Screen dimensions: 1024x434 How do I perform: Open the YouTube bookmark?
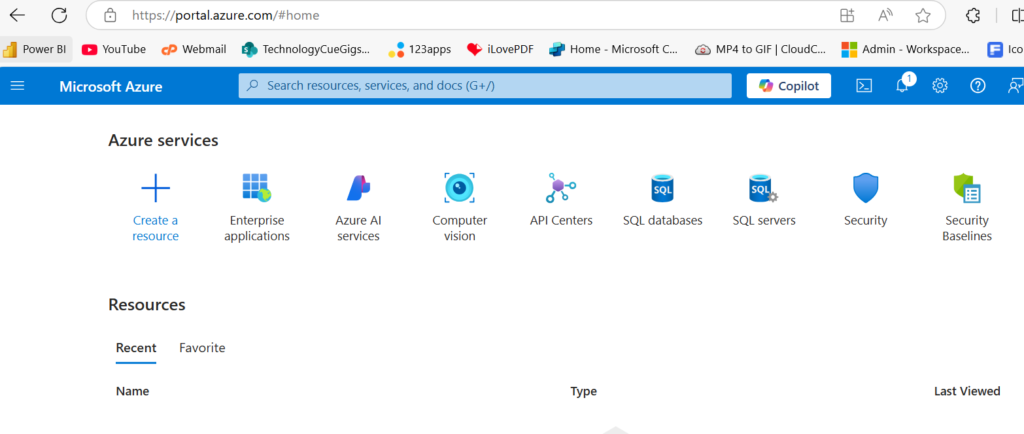pos(114,49)
